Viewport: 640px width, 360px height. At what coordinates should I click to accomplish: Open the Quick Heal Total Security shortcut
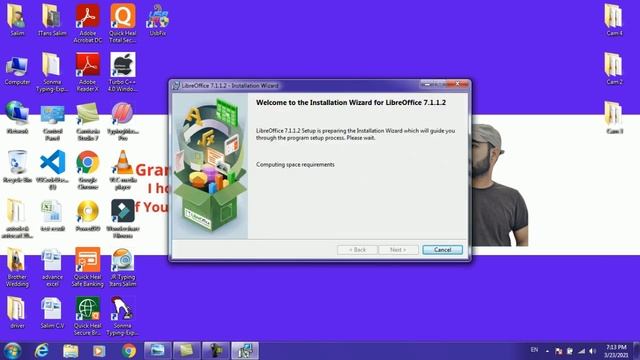click(x=122, y=23)
